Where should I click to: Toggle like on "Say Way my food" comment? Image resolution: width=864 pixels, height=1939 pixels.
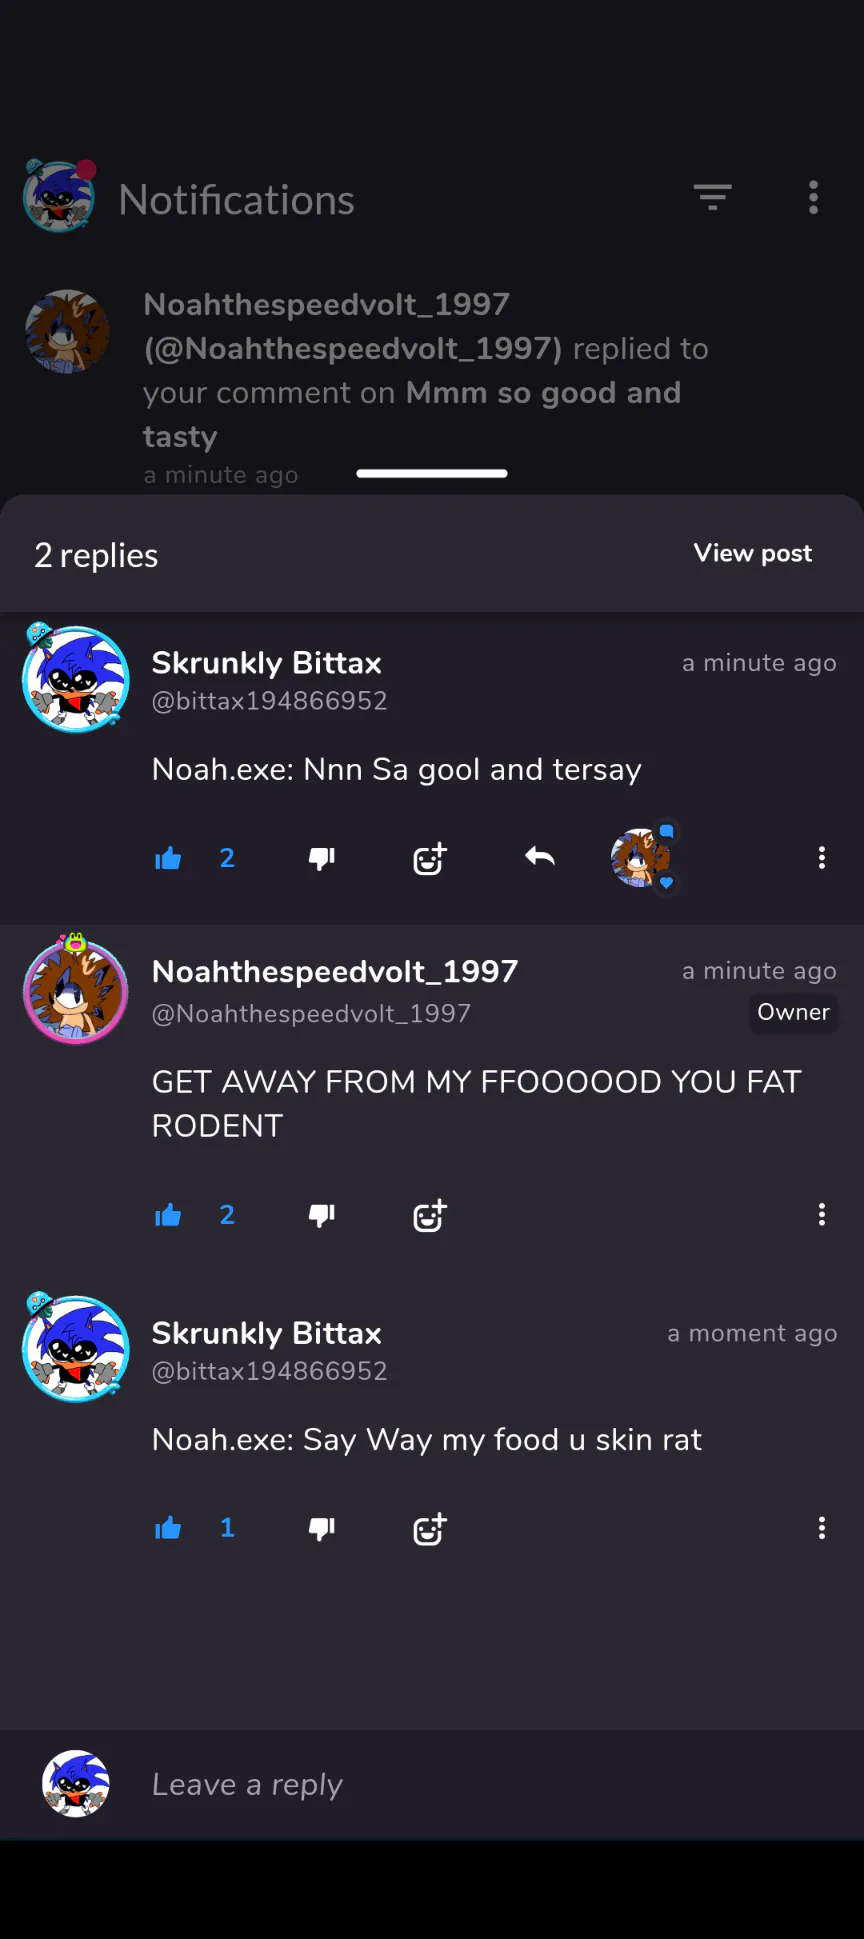coord(168,1528)
